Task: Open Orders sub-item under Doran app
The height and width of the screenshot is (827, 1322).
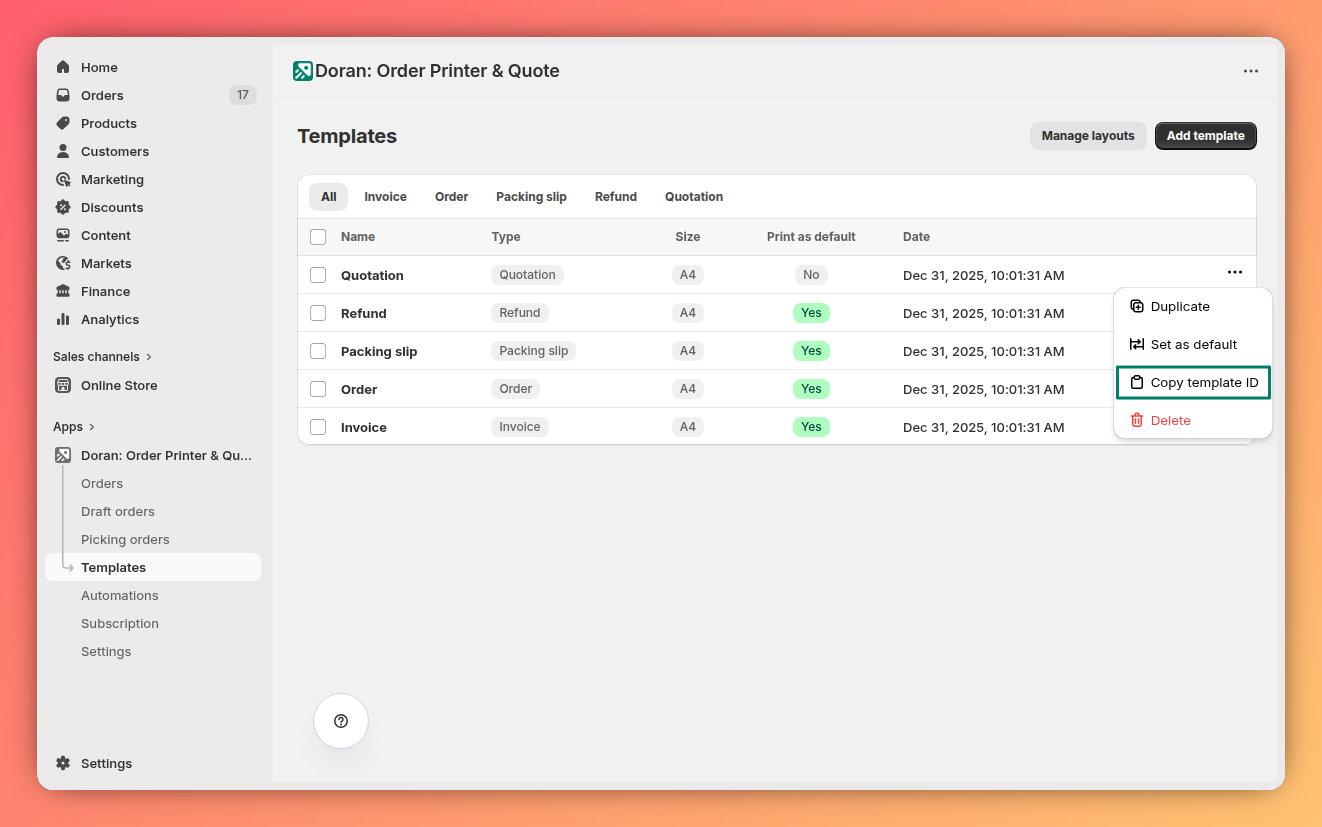Action: [102, 483]
